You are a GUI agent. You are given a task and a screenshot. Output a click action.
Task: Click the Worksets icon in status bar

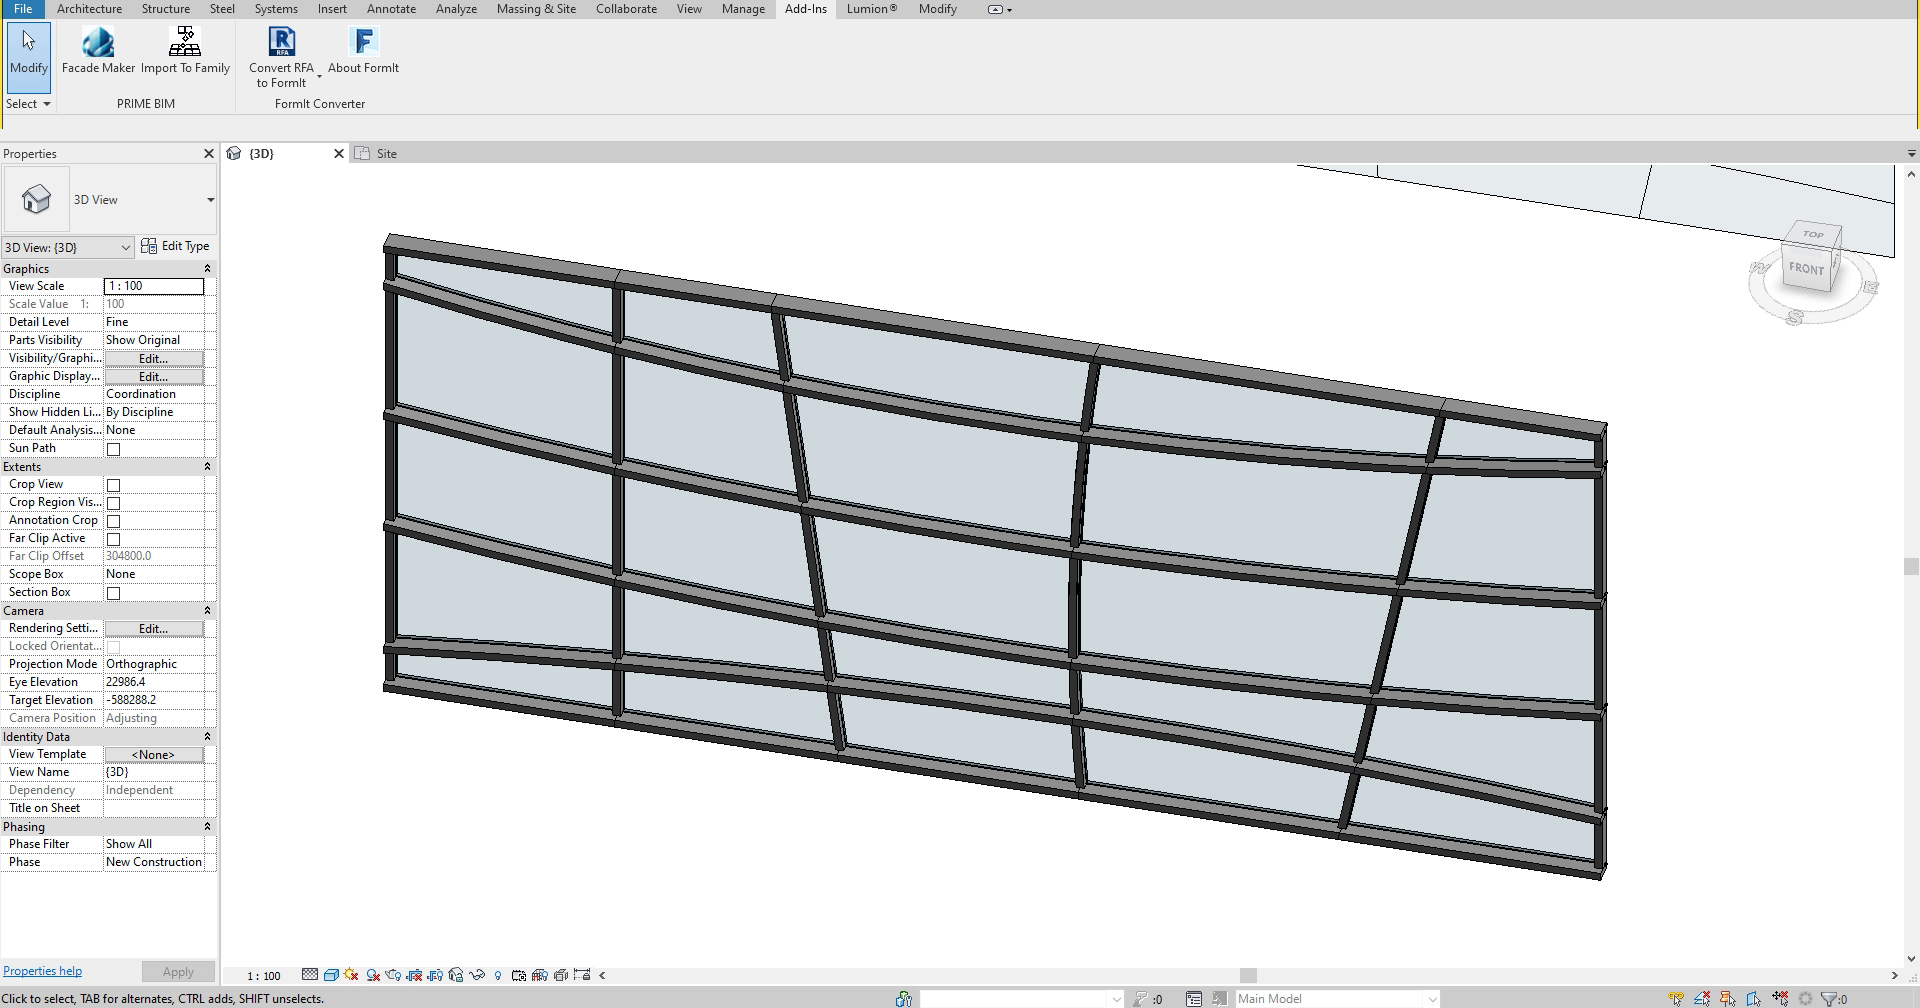(904, 998)
